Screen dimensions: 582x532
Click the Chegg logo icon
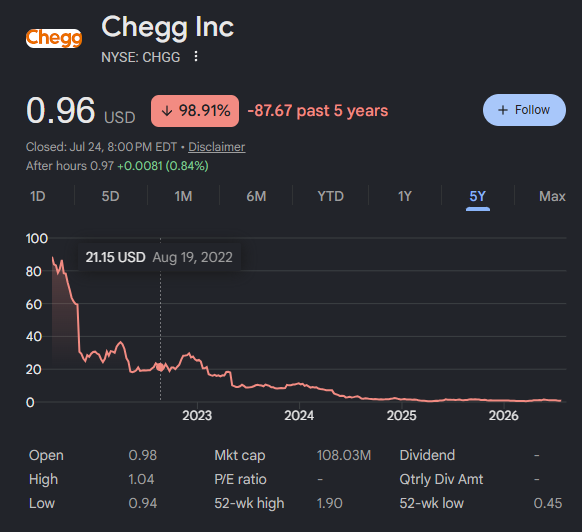pyautogui.click(x=54, y=38)
